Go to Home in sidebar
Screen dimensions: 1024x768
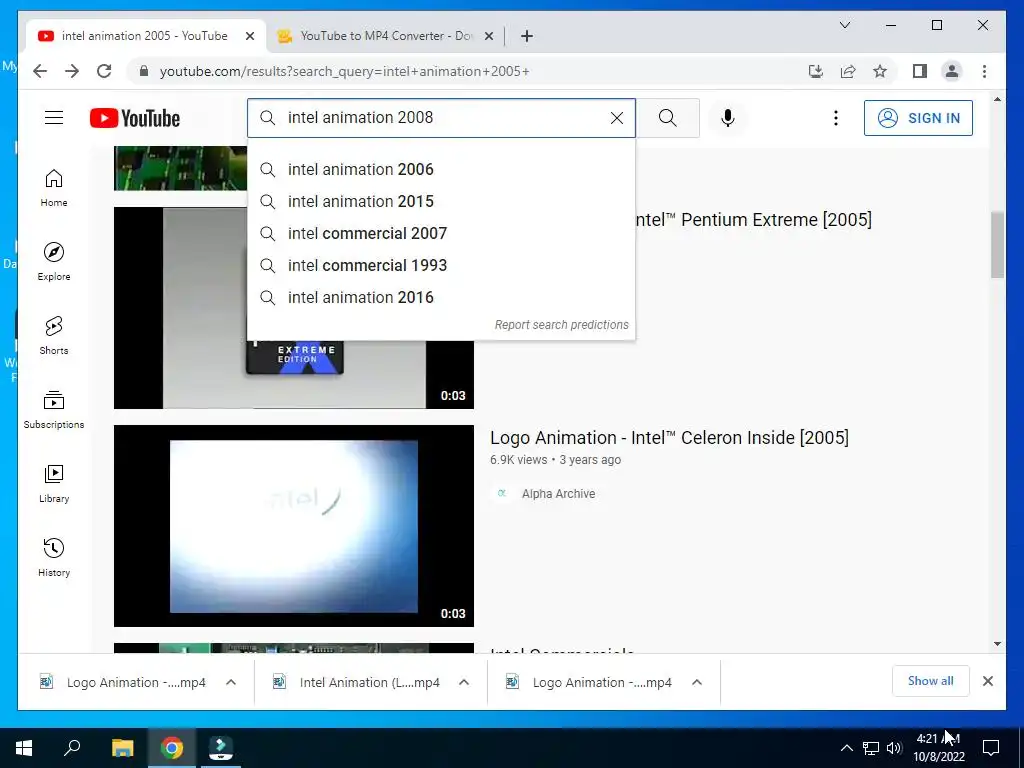click(54, 188)
